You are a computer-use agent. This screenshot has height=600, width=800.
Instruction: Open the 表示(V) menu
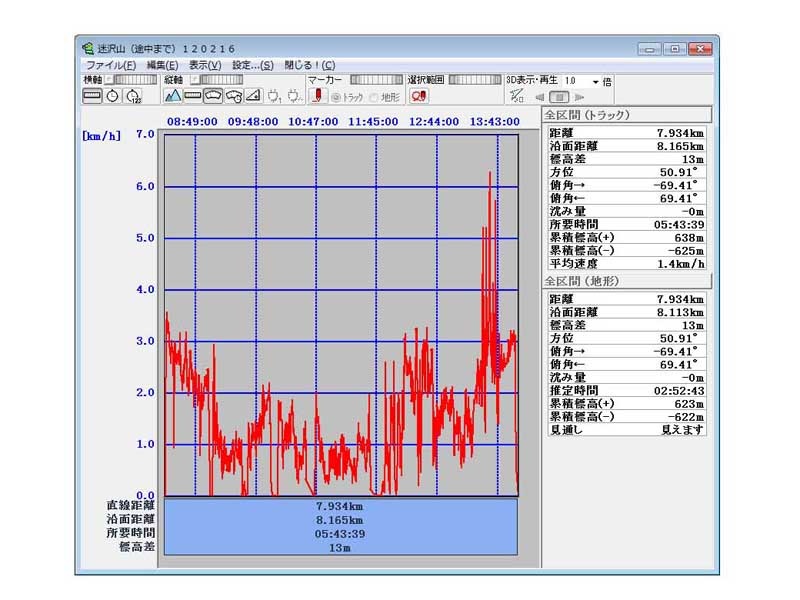tap(205, 65)
